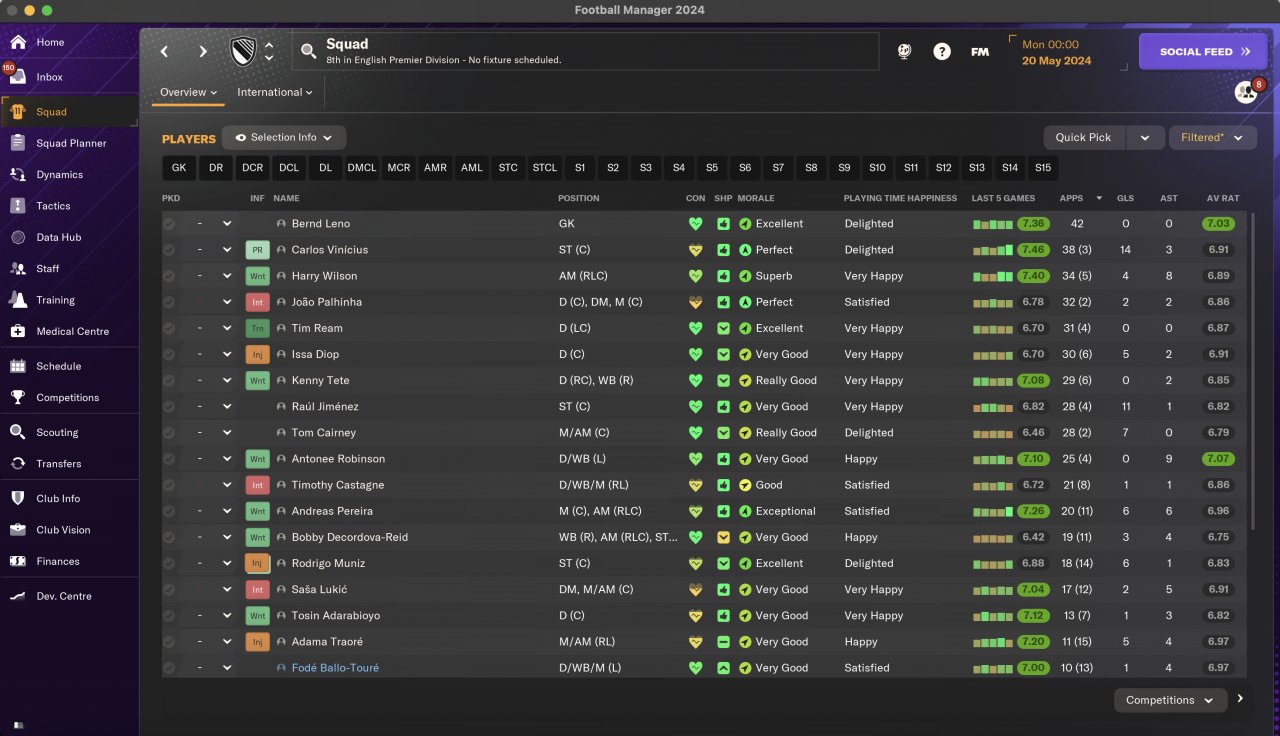This screenshot has width=1280, height=736.
Task: Click the Club Vision icon
Action: pyautogui.click(x=18, y=530)
